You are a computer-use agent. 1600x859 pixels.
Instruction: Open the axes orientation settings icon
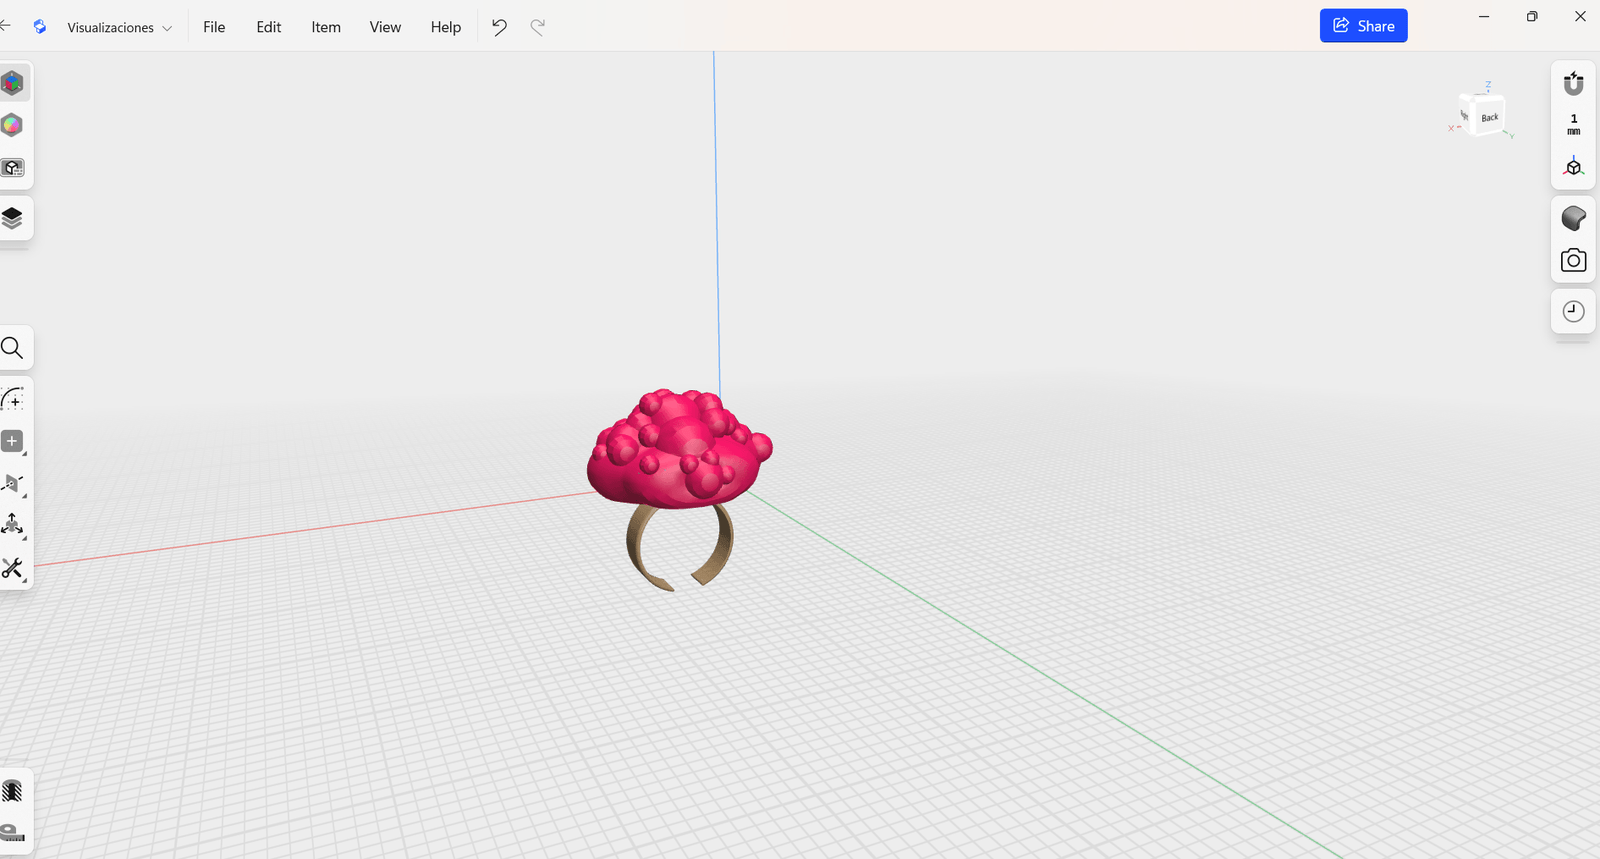[1574, 166]
